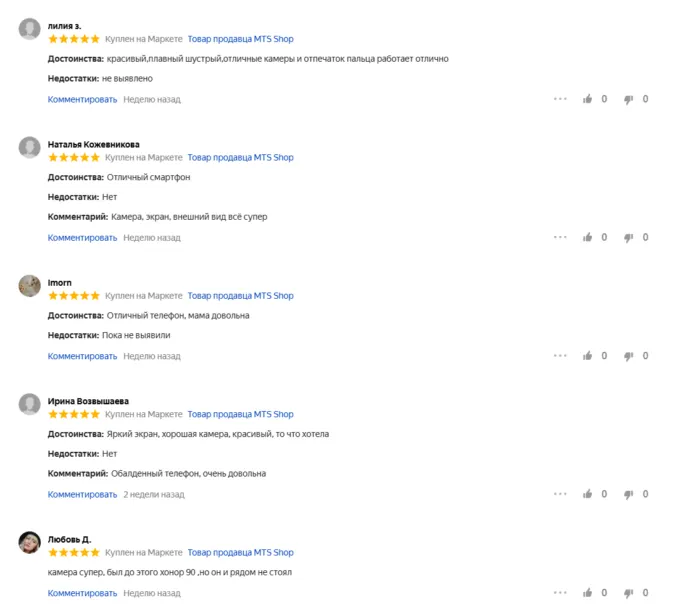680x616 pixels.
Task: Open MTS Shop seller link in Любовь Д.'s review
Action: click(x=240, y=552)
